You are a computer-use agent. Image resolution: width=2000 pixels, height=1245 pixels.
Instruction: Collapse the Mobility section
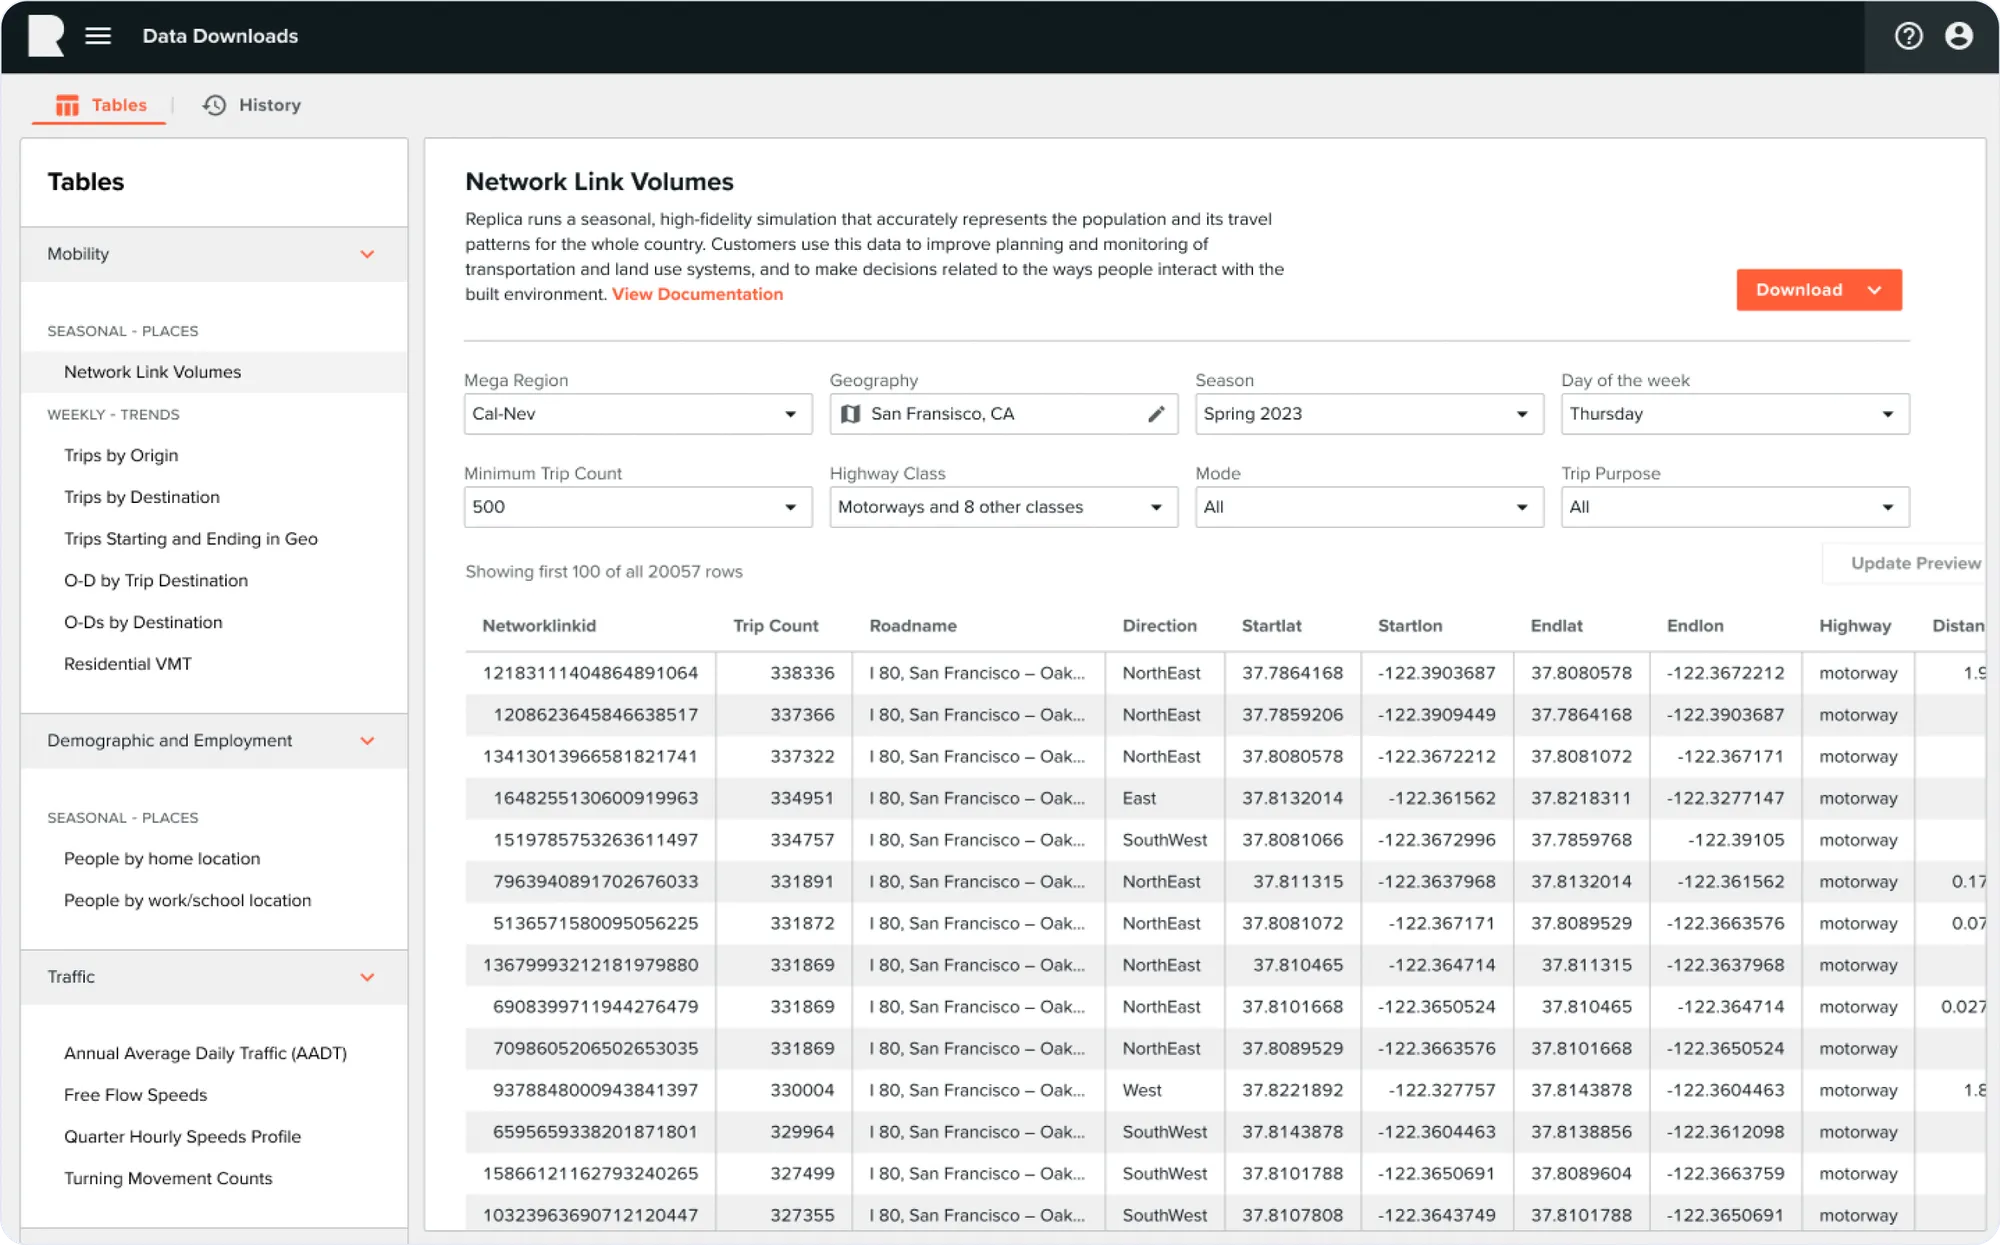click(x=367, y=254)
